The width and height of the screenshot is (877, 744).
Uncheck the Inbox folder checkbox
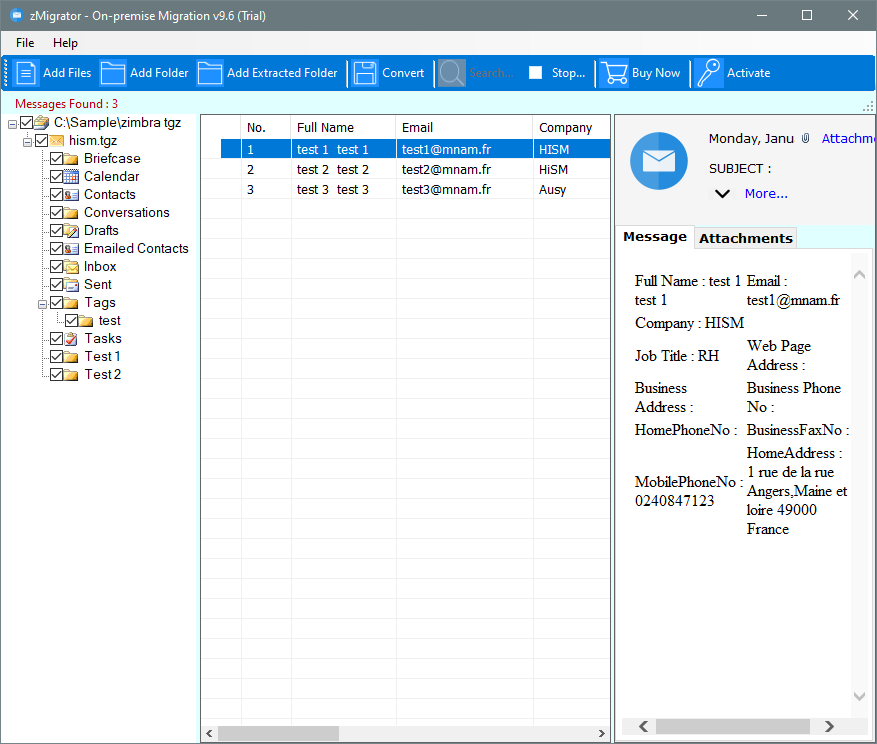coord(56,266)
